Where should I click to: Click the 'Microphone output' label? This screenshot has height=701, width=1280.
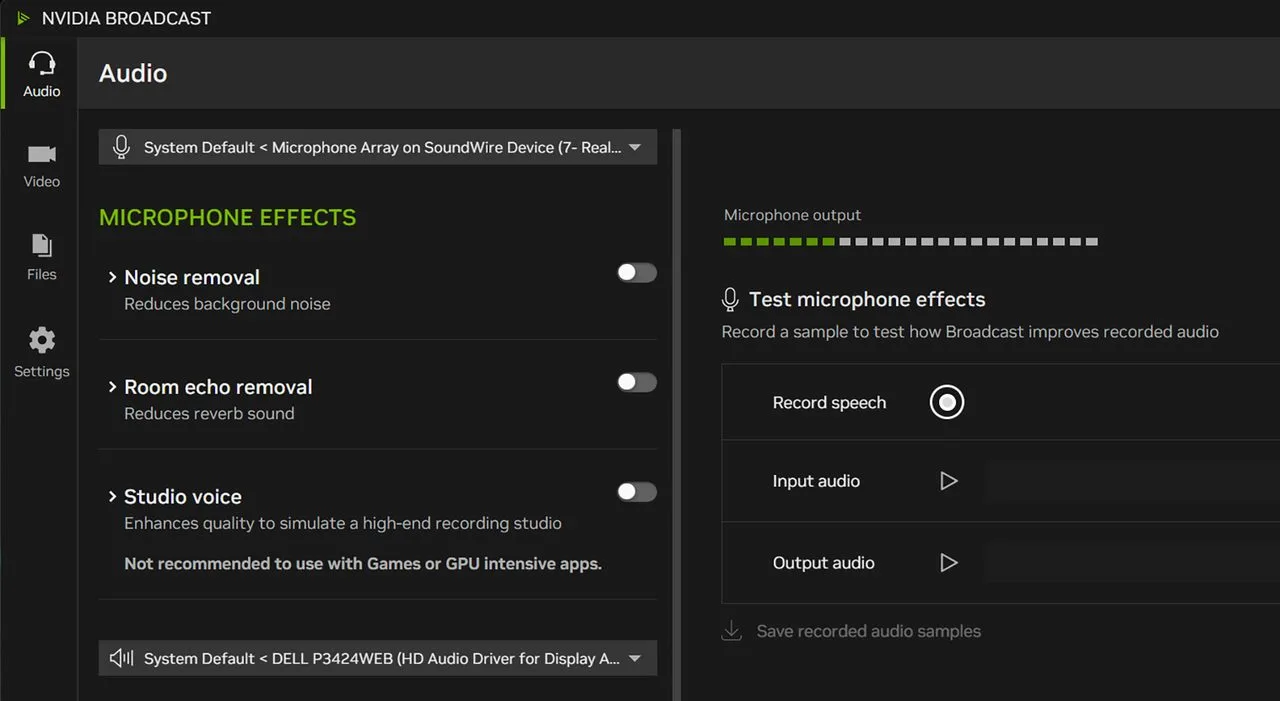point(792,215)
